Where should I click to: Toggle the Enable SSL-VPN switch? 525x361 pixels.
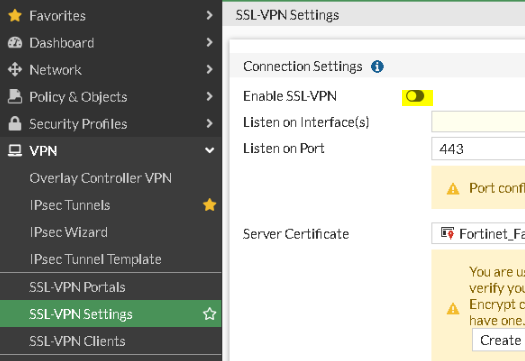(415, 96)
